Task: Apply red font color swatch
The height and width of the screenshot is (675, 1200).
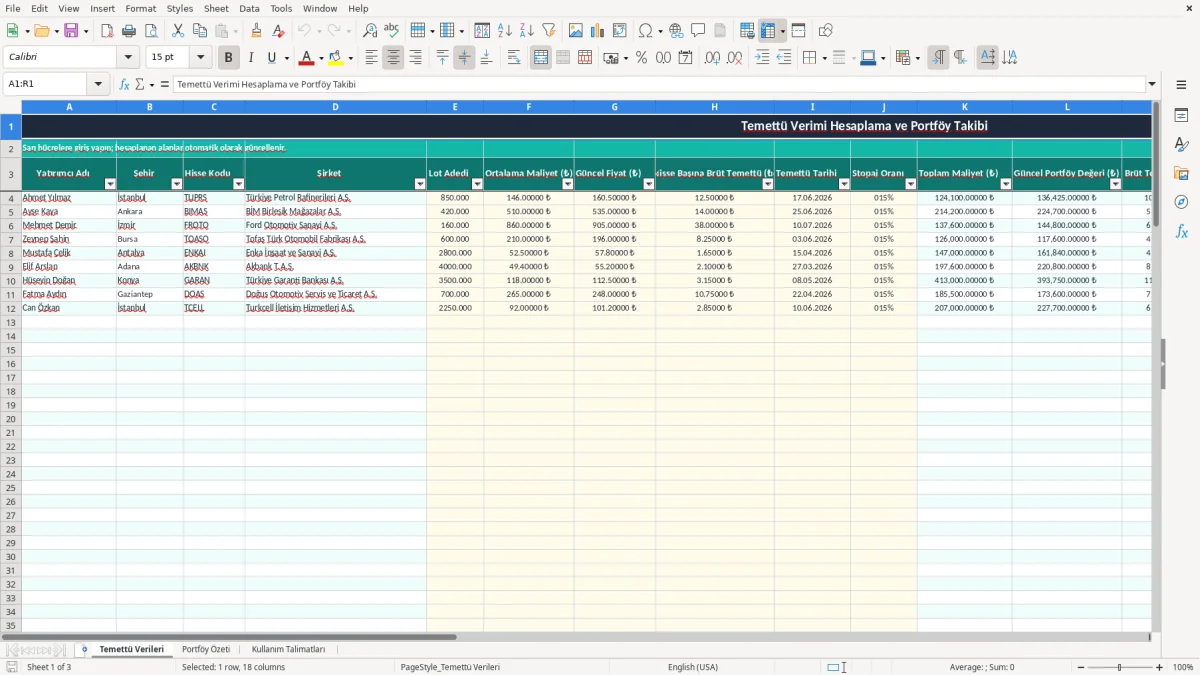Action: (x=307, y=58)
